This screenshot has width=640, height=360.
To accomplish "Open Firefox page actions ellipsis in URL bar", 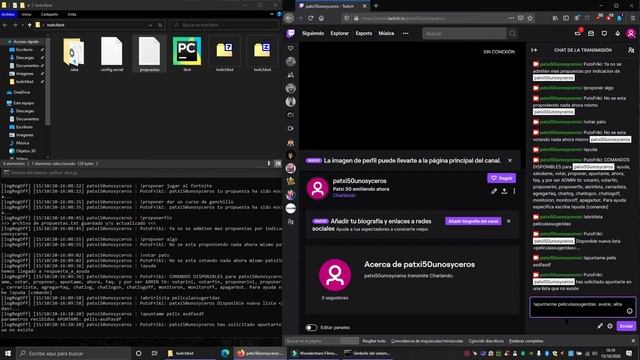I will point(511,18).
